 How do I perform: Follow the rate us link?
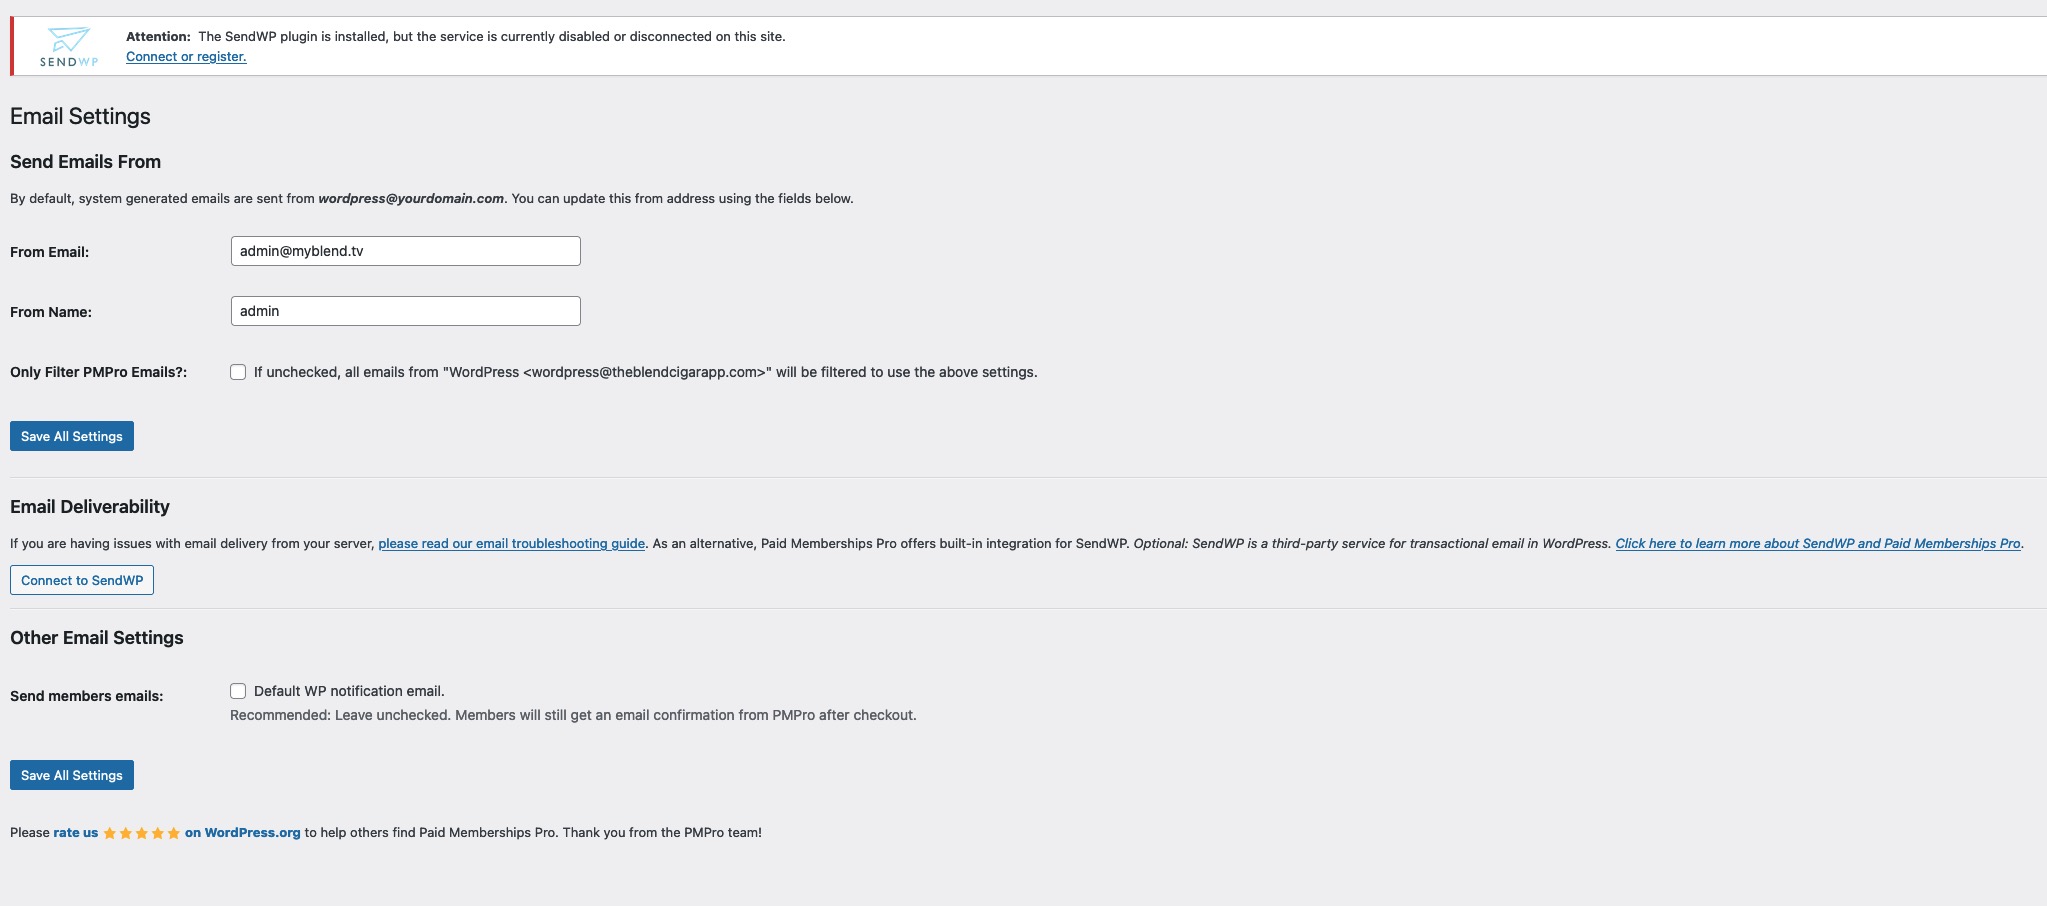click(x=76, y=833)
